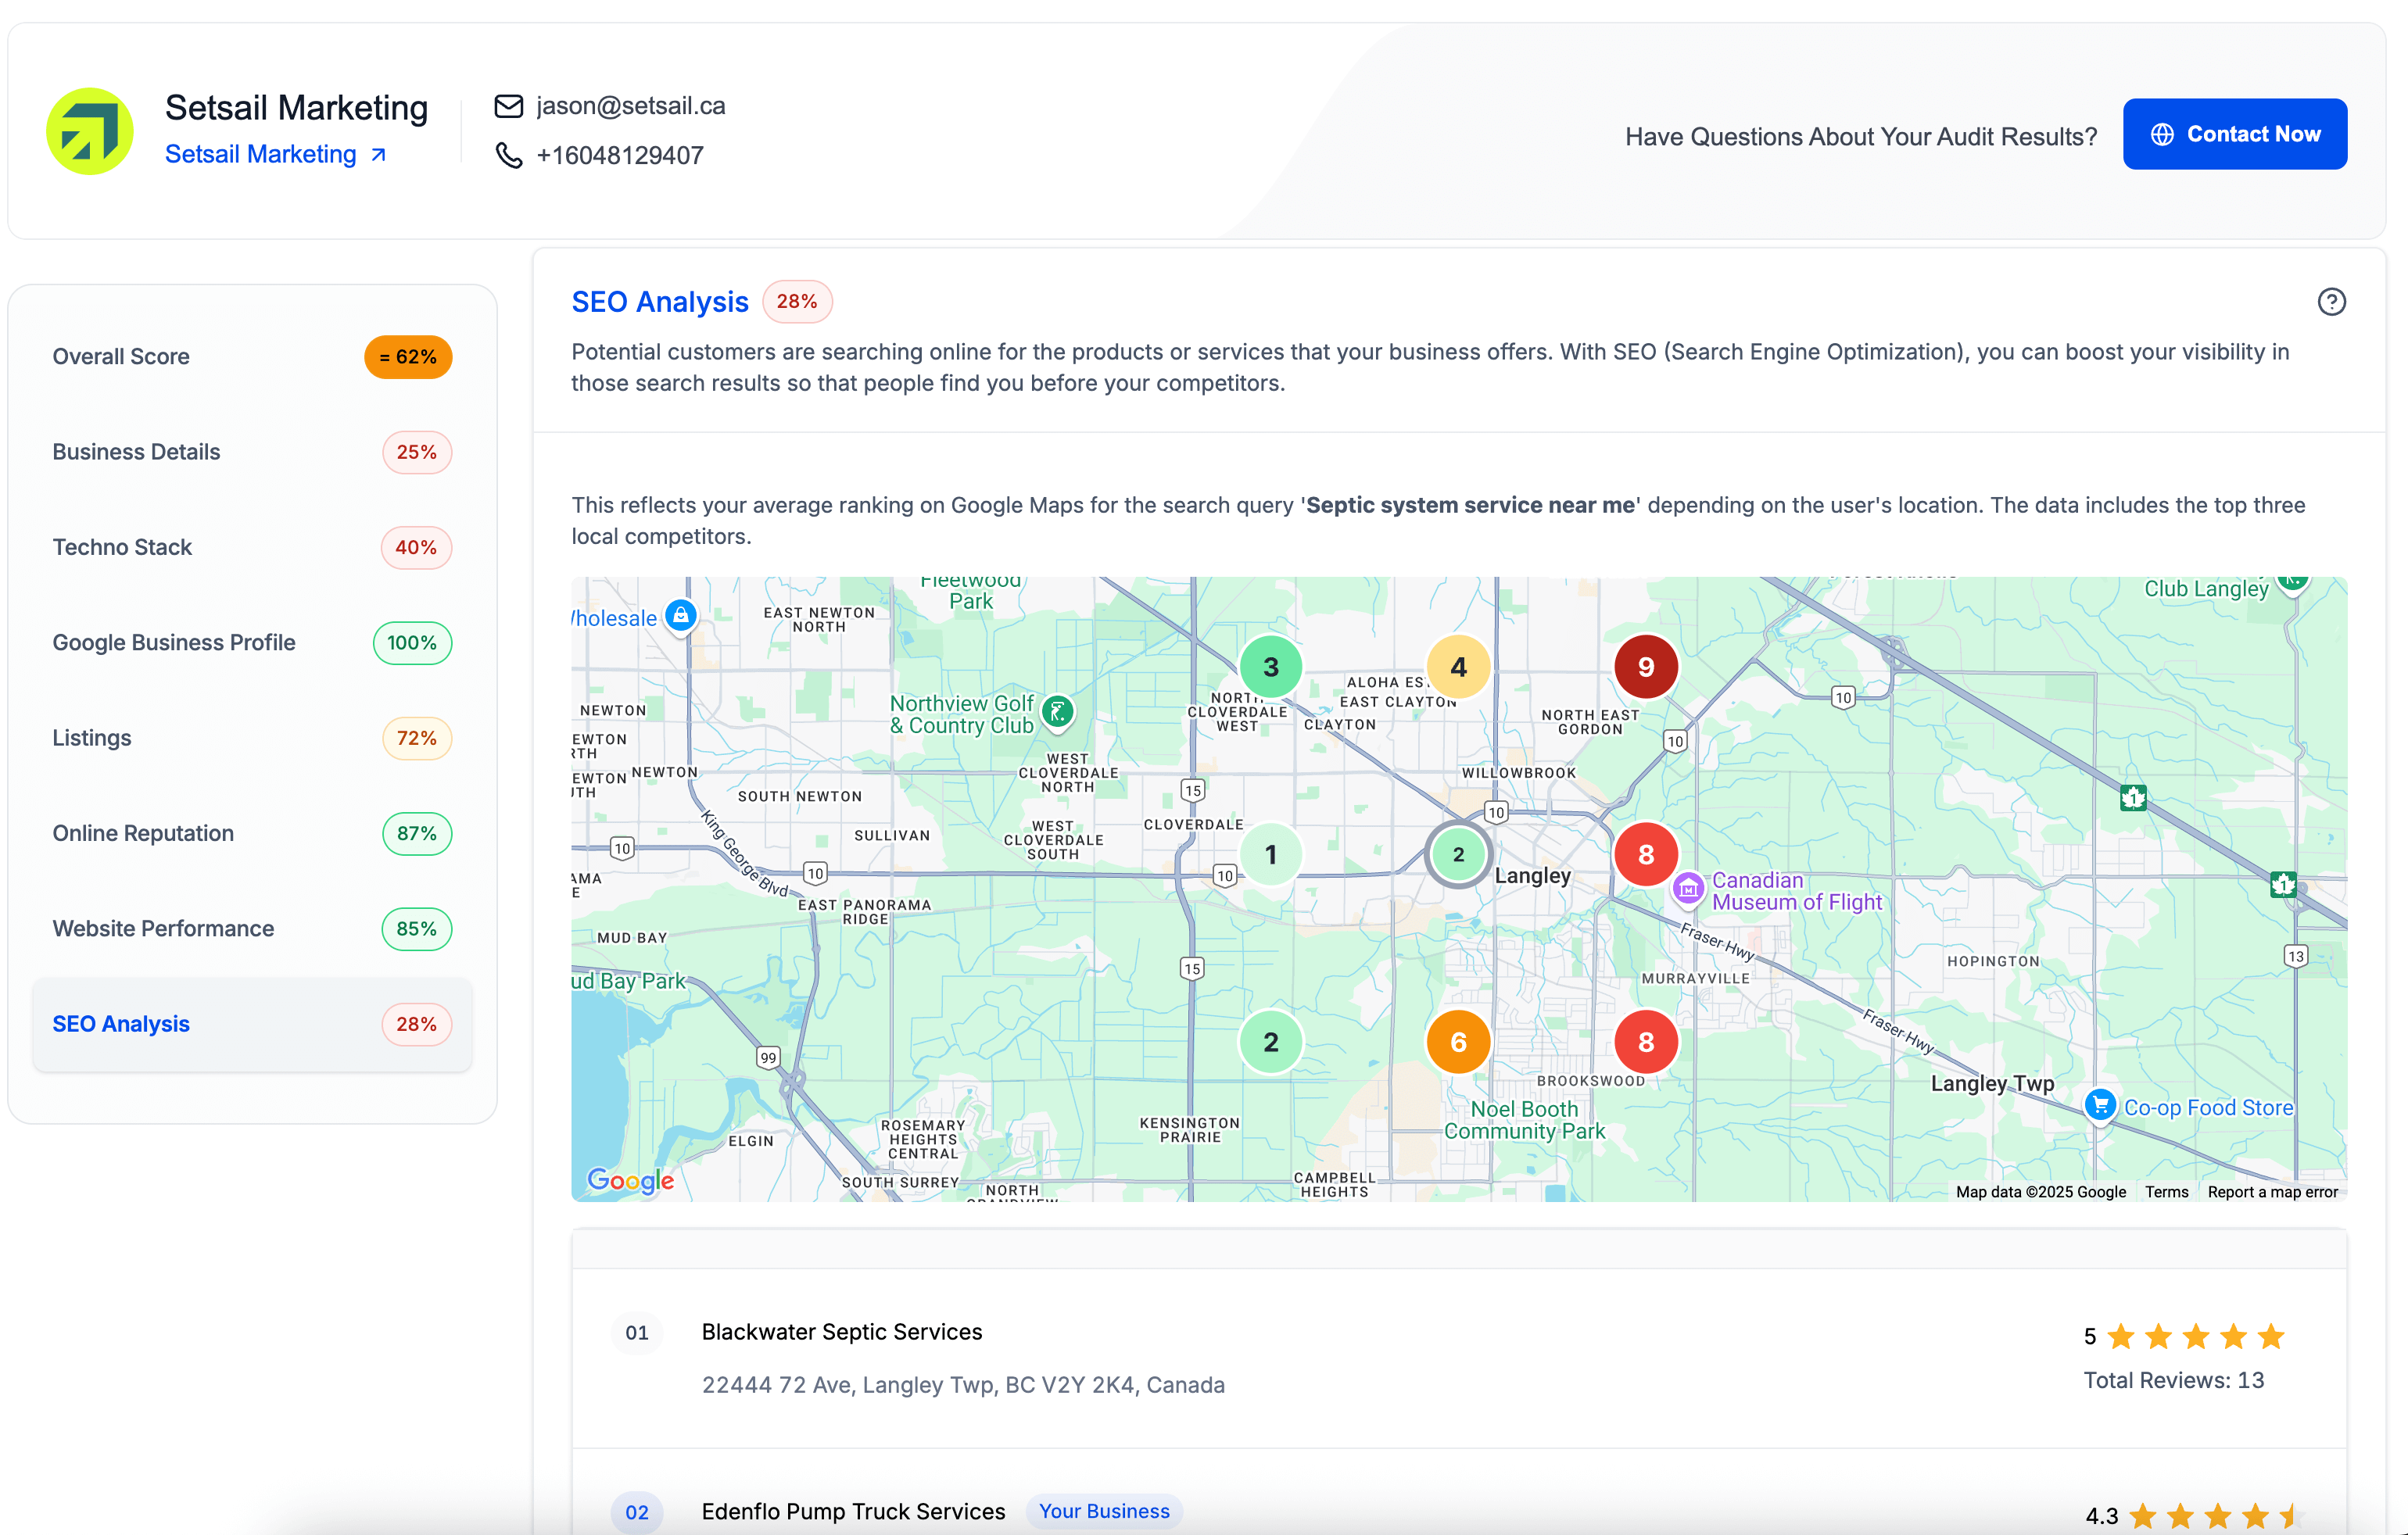The height and width of the screenshot is (1535, 2408).
Task: Click the Your Business badge
Action: [x=1104, y=1511]
